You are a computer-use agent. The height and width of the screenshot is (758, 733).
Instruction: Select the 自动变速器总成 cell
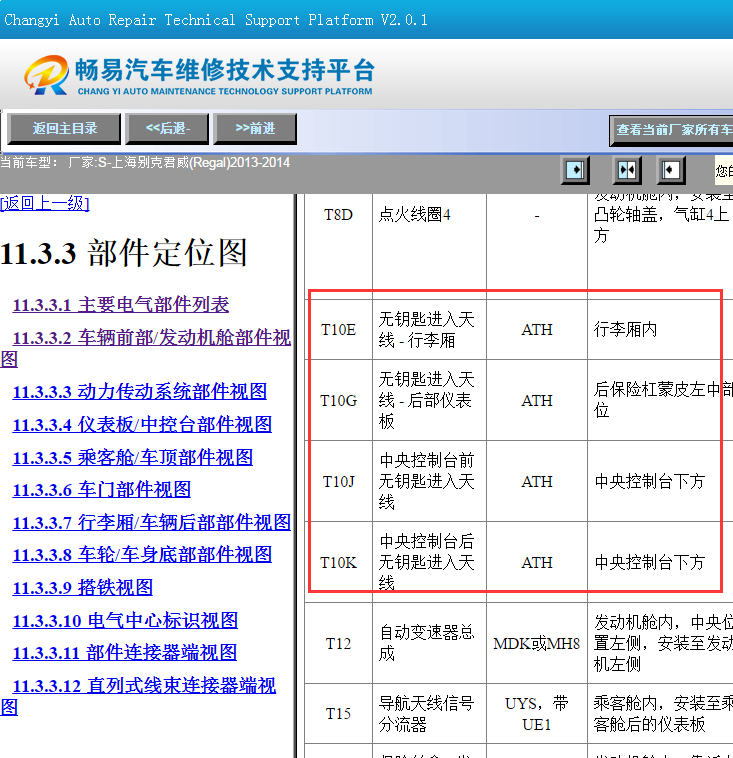[429, 643]
